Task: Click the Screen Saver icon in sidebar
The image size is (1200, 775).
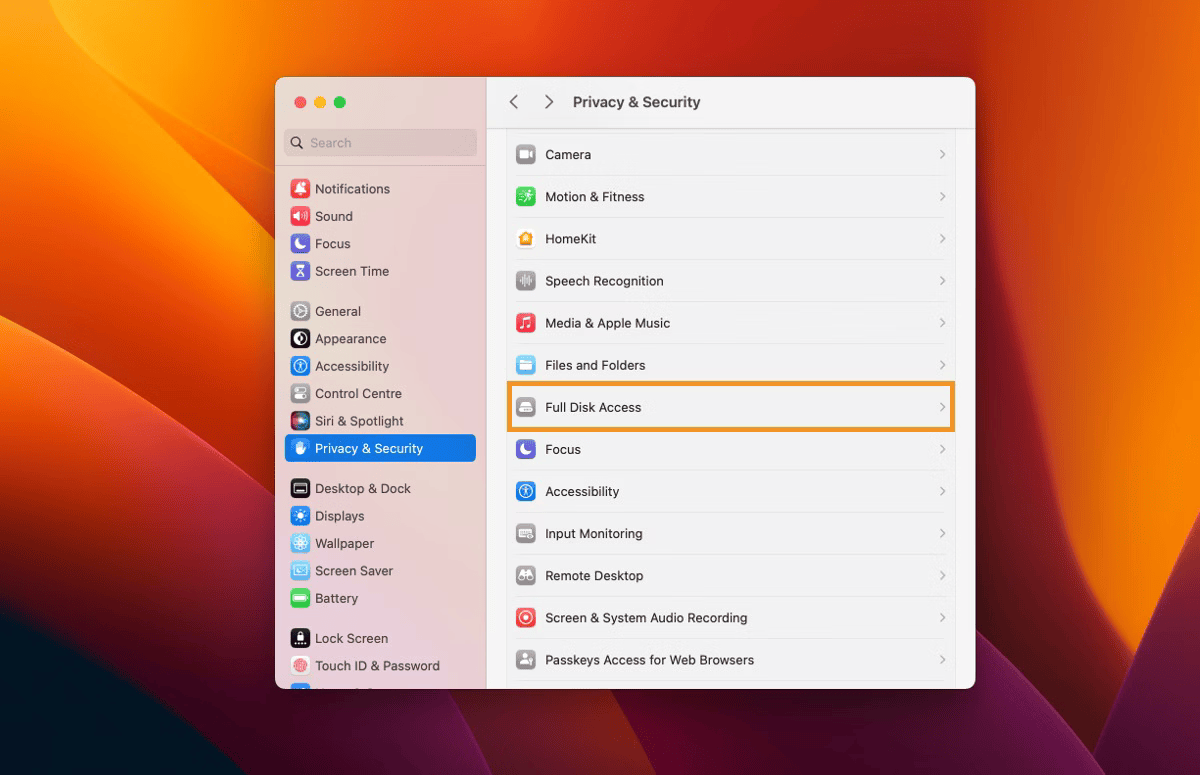Action: point(300,571)
